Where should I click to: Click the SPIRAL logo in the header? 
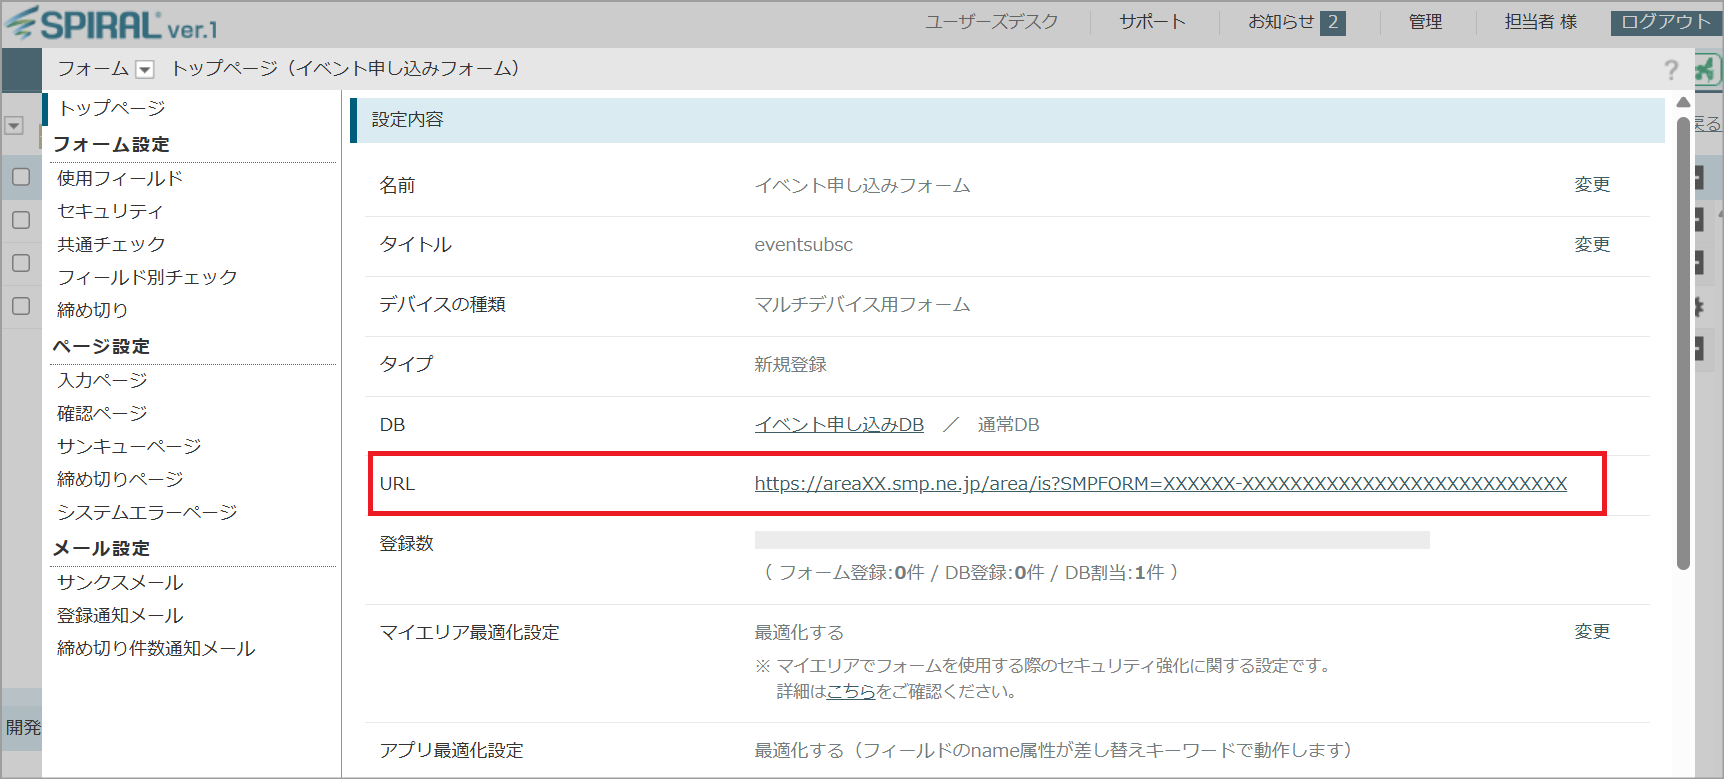(111, 24)
